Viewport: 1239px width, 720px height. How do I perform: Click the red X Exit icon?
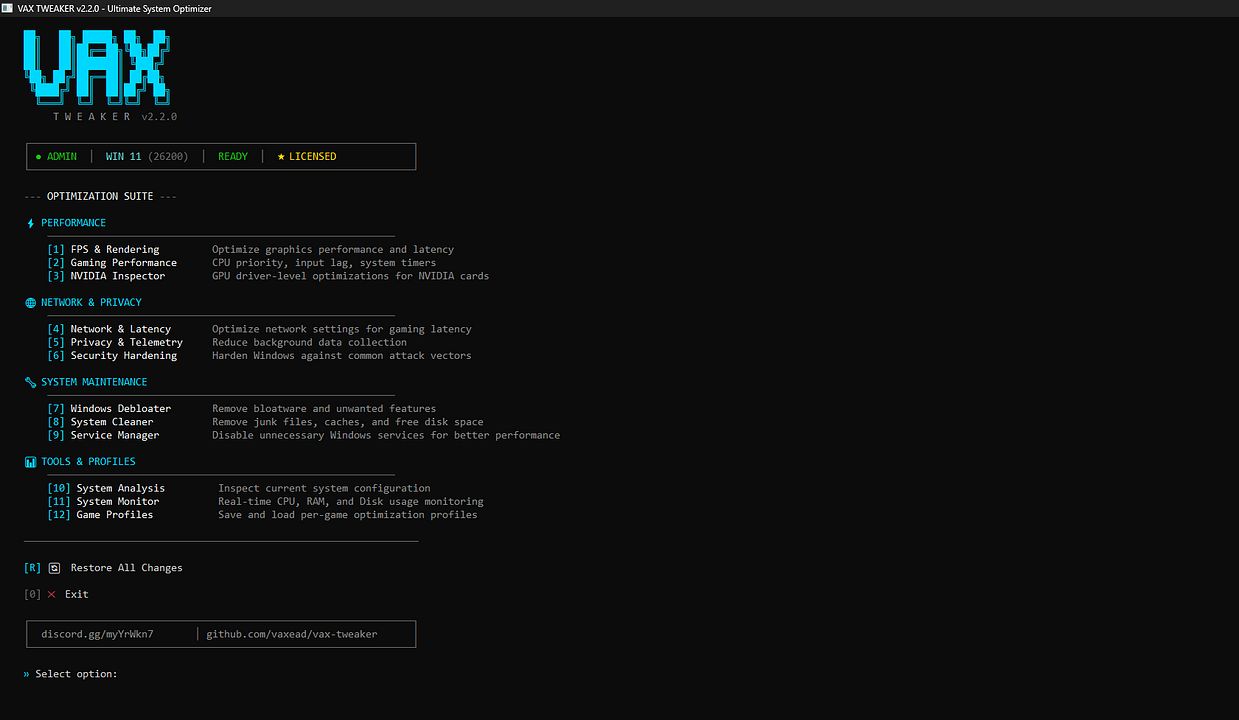[x=52, y=594]
